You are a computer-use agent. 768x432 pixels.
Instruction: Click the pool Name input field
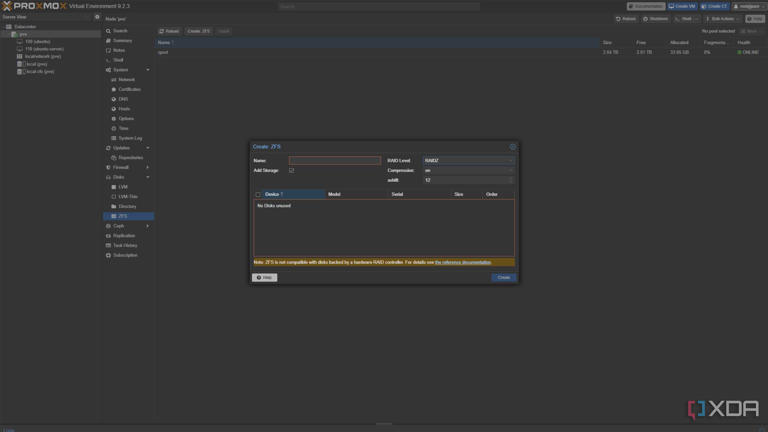tap(335, 161)
